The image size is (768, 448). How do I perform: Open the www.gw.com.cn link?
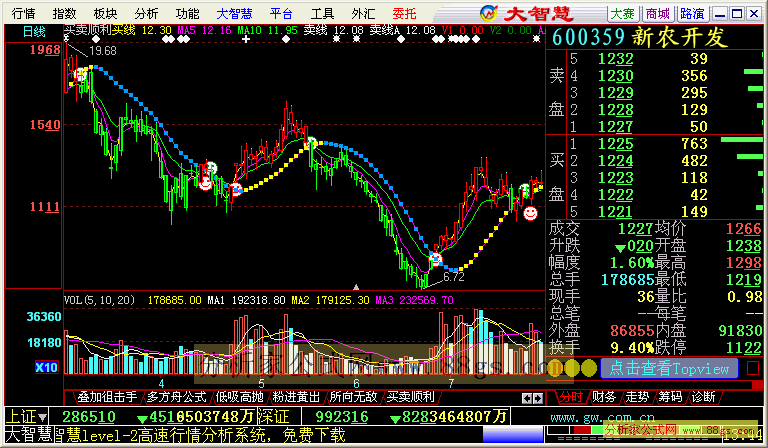click(x=602, y=418)
